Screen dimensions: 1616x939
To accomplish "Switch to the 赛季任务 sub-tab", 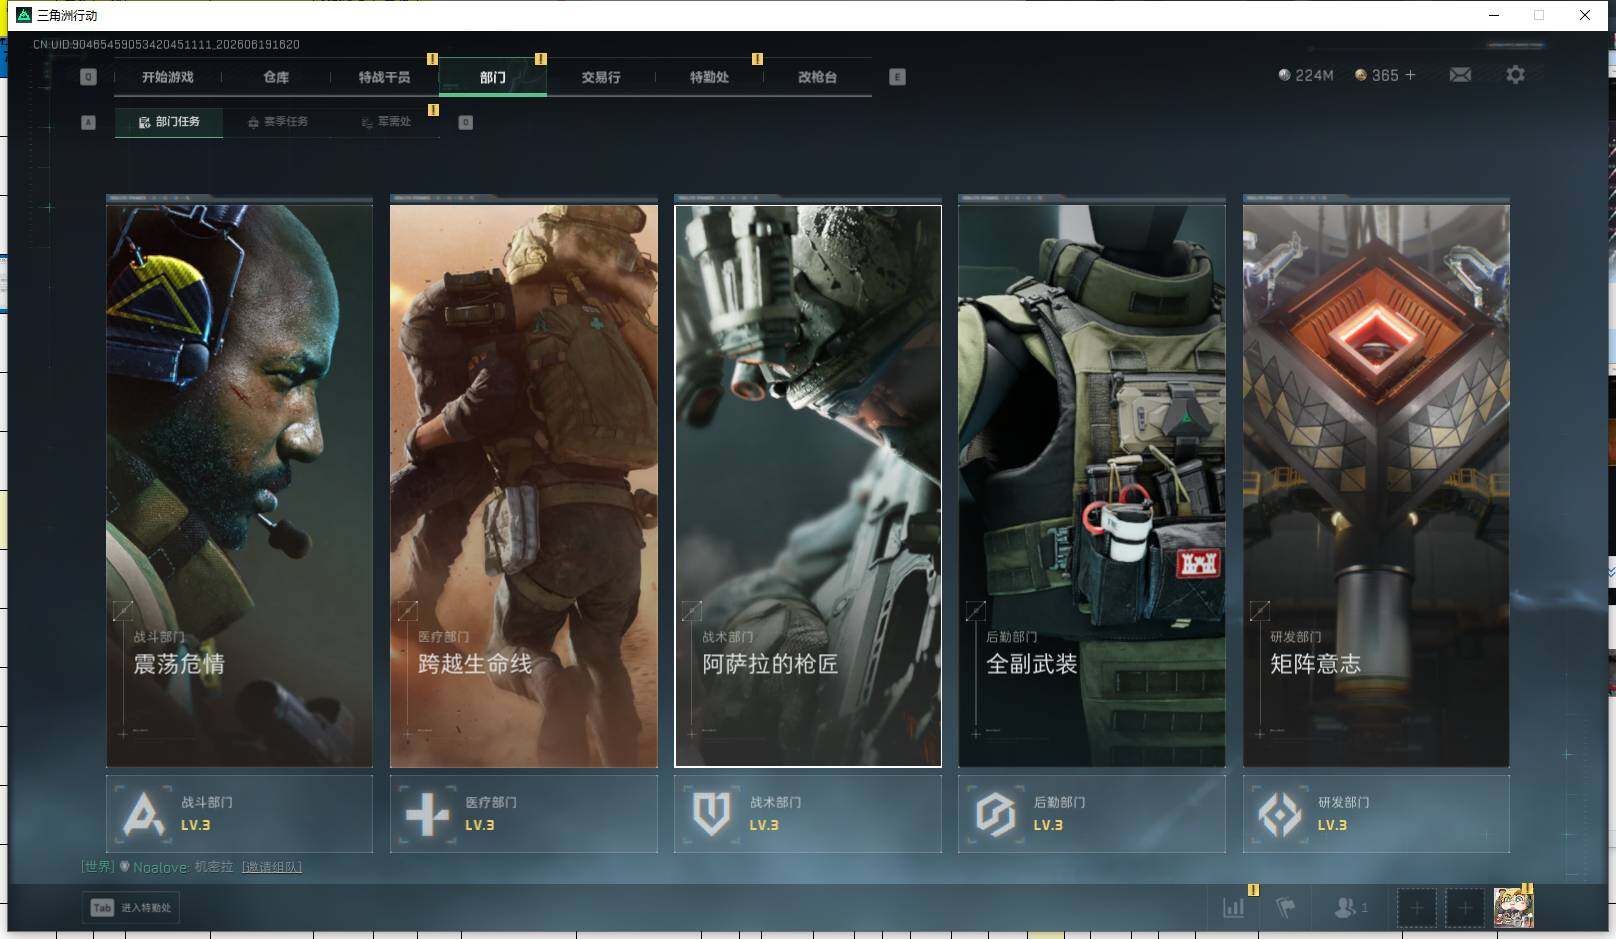I will pyautogui.click(x=278, y=122).
